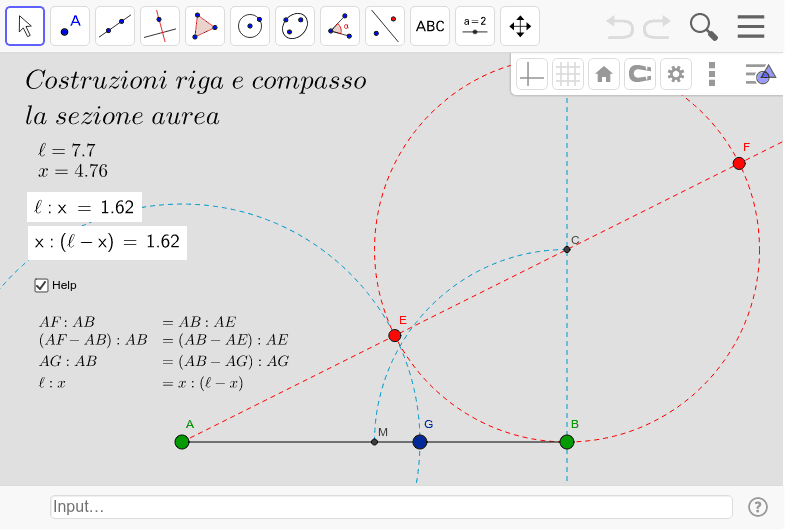The image size is (785, 530).
Task: Open the input help question mark
Action: (x=758, y=507)
